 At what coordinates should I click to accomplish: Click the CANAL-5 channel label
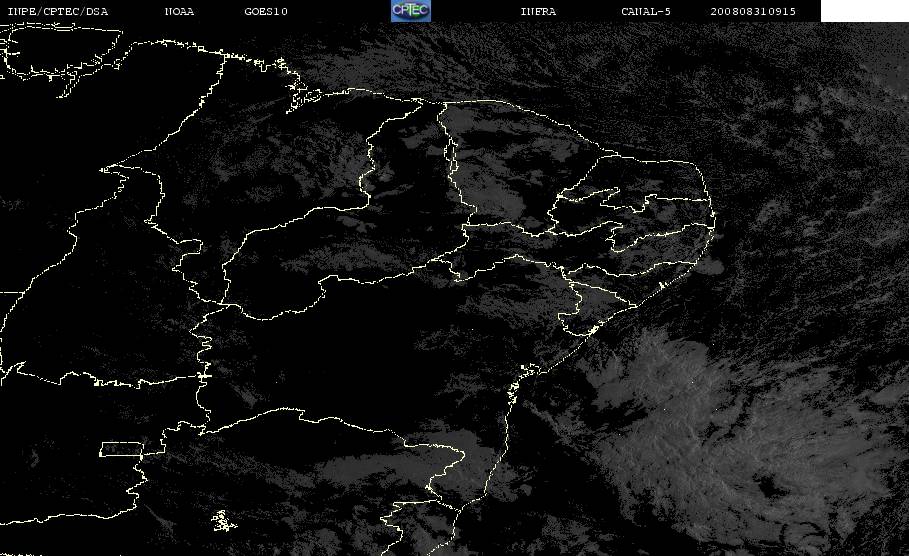point(646,11)
